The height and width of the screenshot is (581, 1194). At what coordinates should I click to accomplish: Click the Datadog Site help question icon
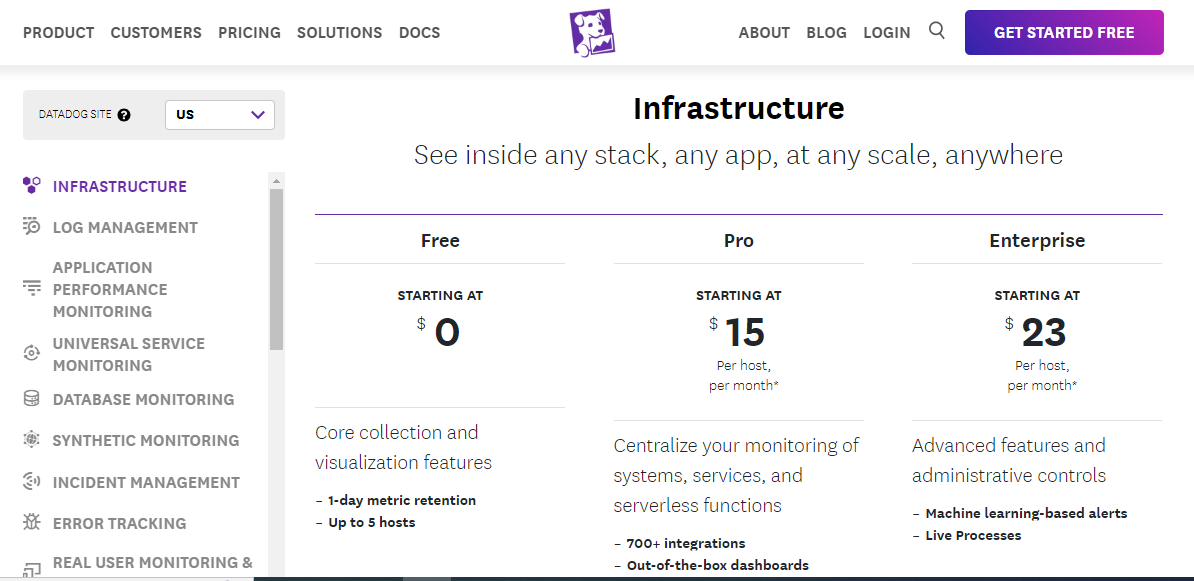coord(124,115)
